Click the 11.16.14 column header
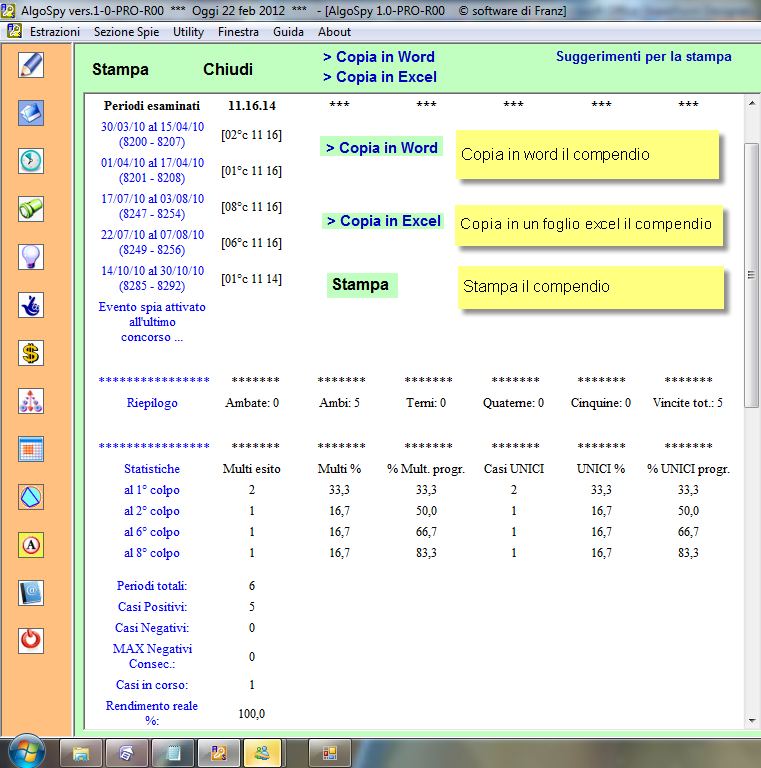This screenshot has height=768, width=761. [x=252, y=106]
